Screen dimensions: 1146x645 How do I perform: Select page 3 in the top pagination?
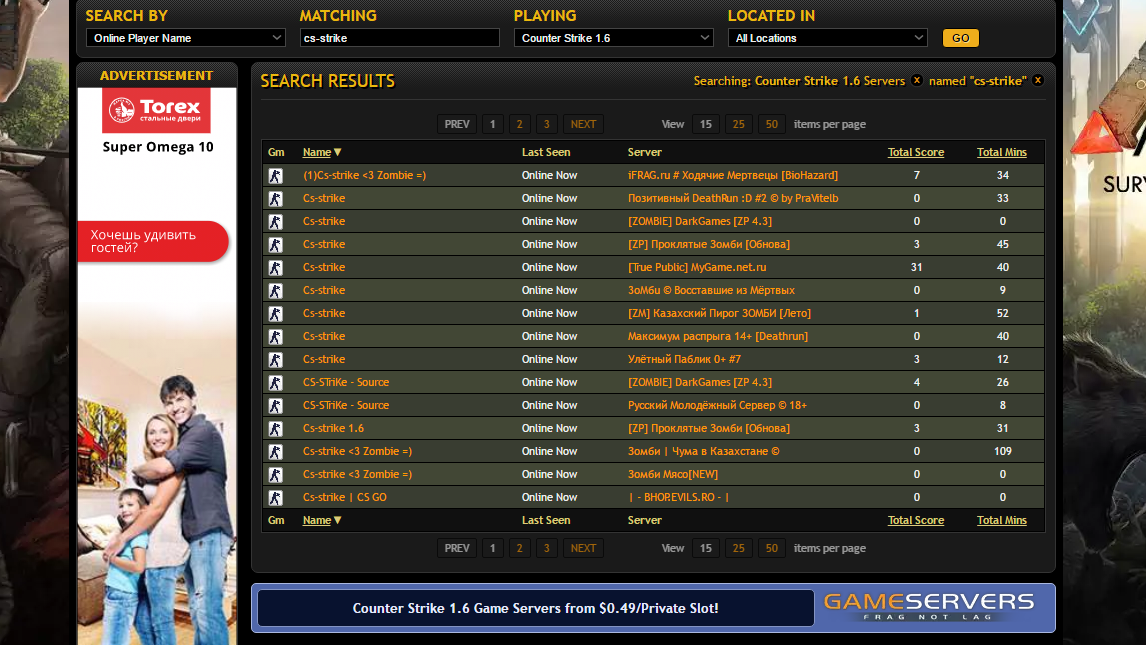(547, 124)
